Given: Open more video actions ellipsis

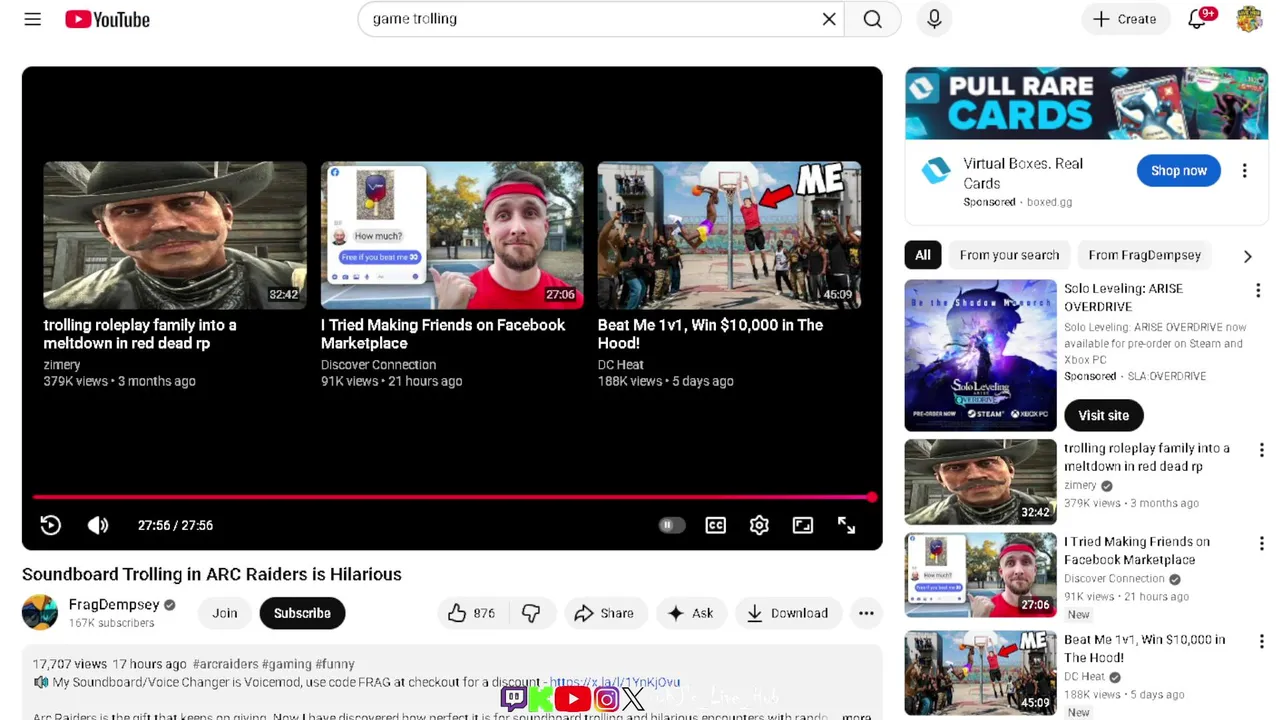Looking at the screenshot, I should coord(866,613).
